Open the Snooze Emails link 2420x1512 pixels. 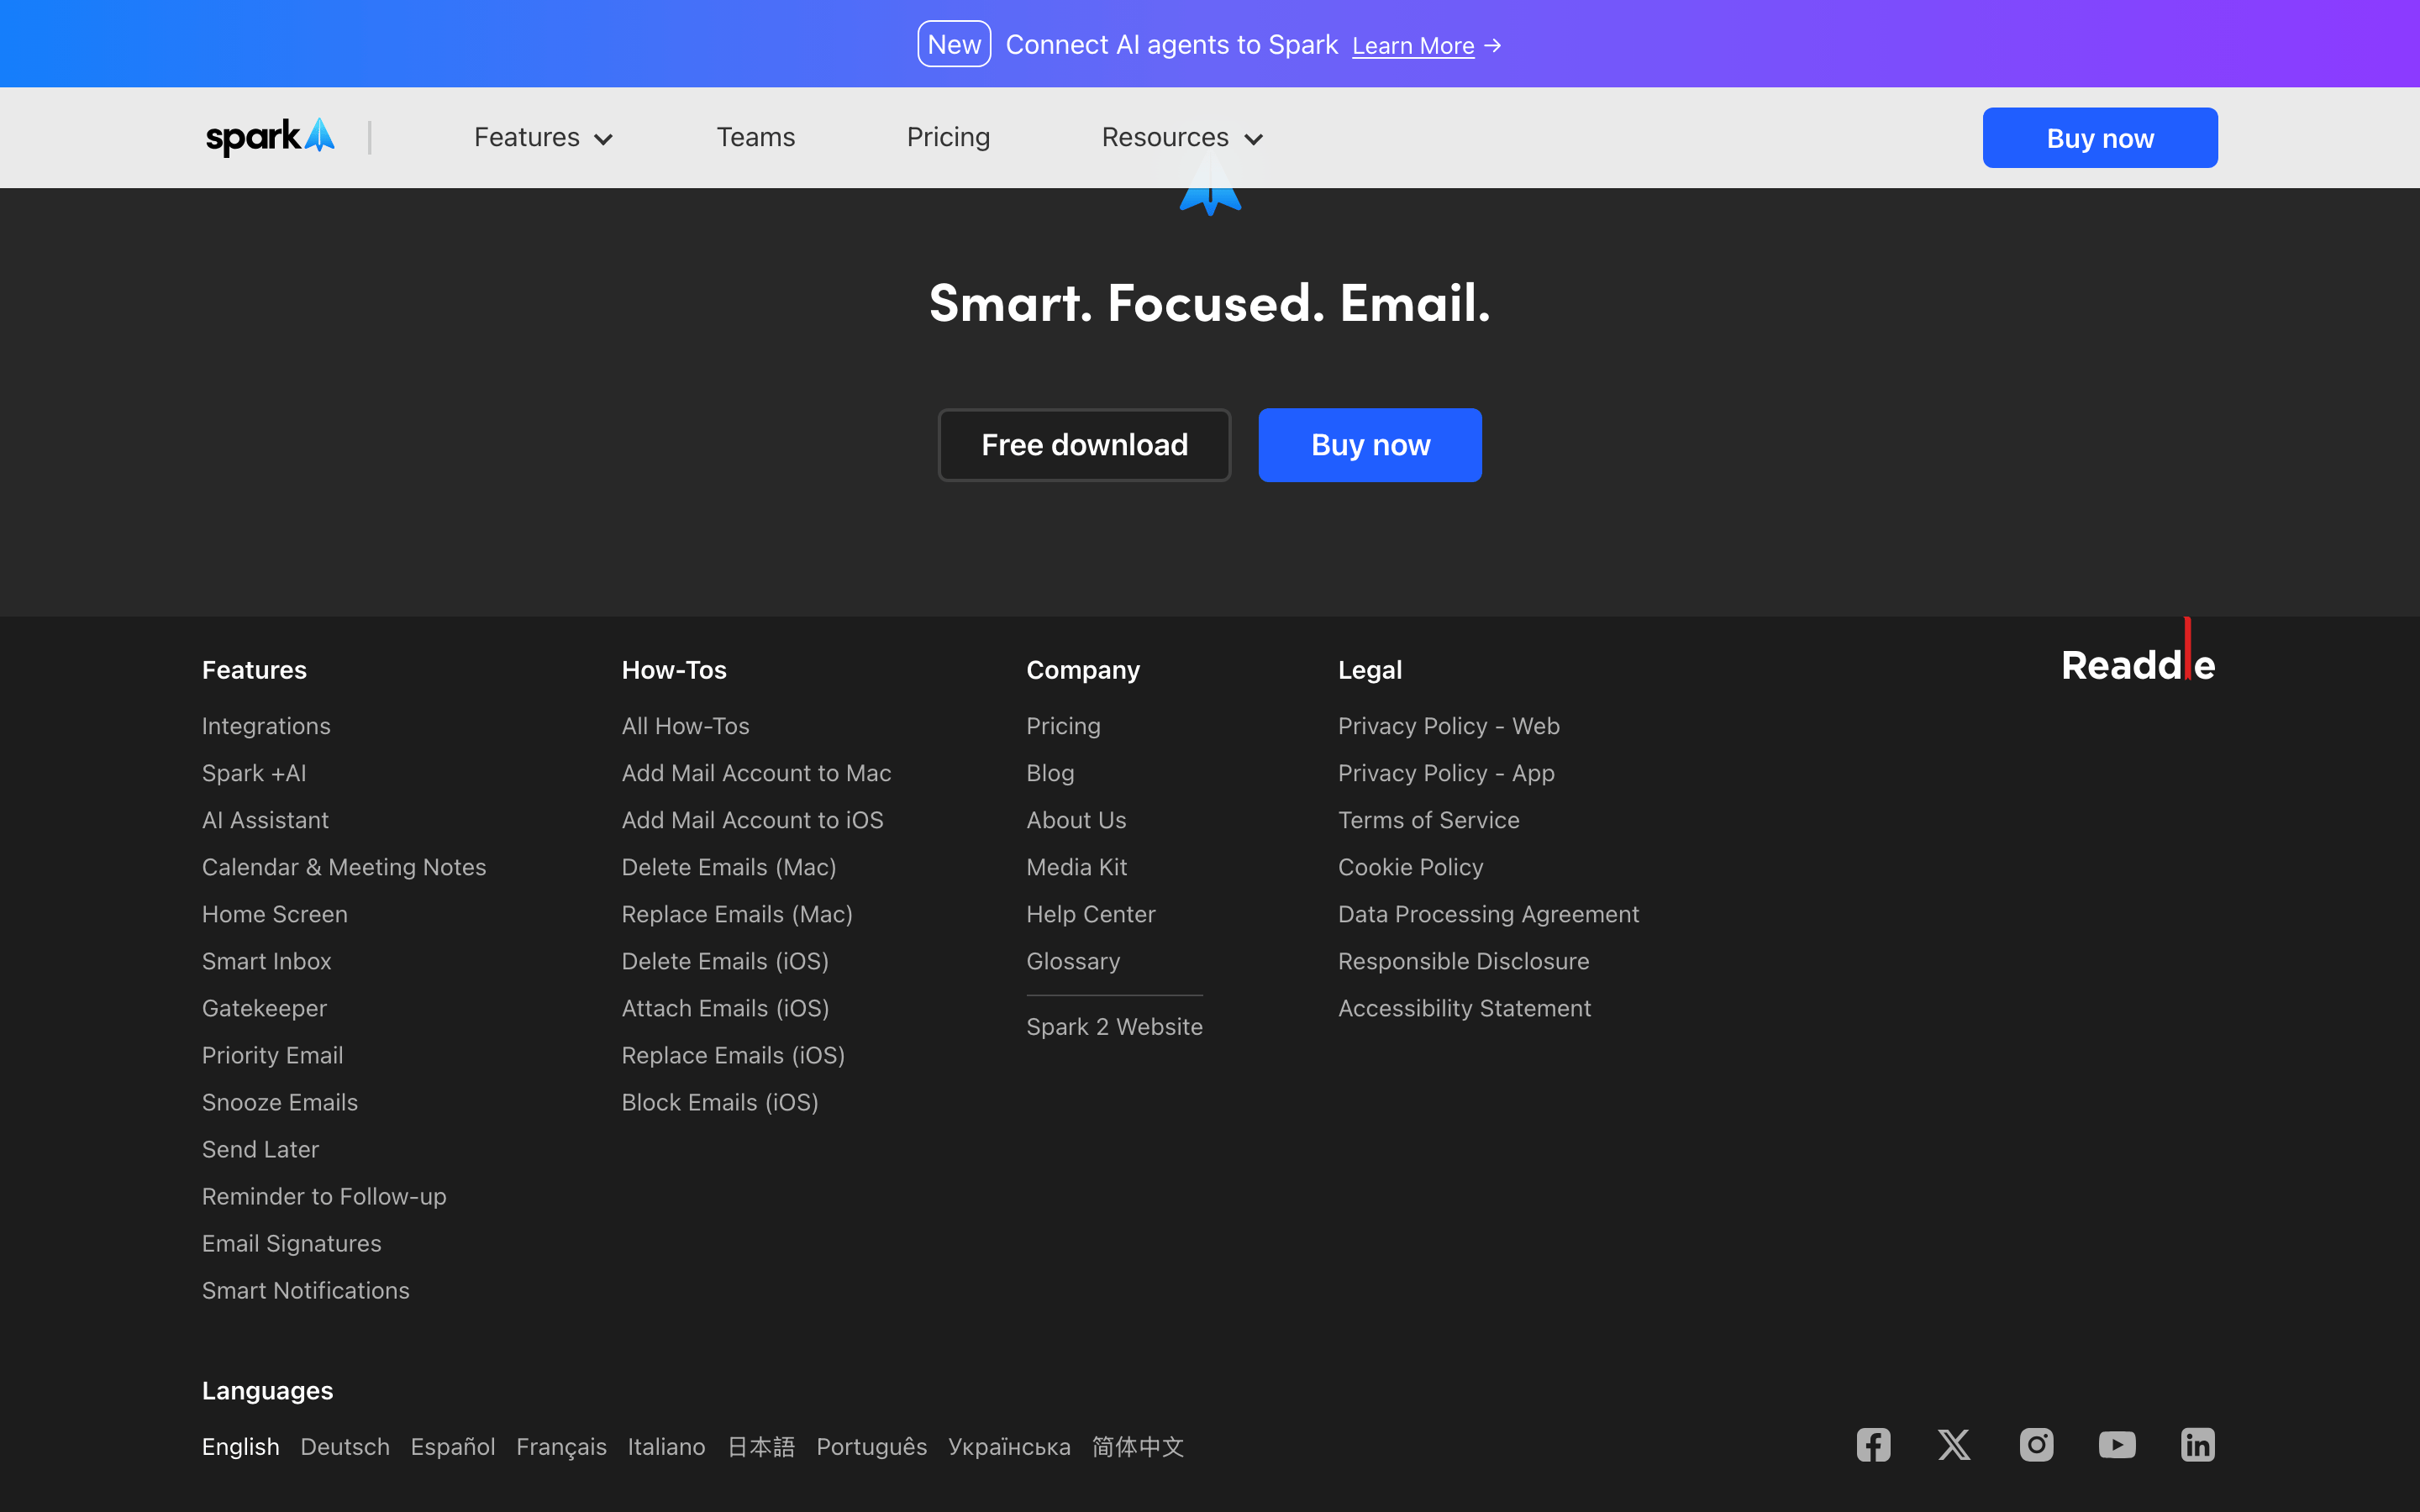280,1102
